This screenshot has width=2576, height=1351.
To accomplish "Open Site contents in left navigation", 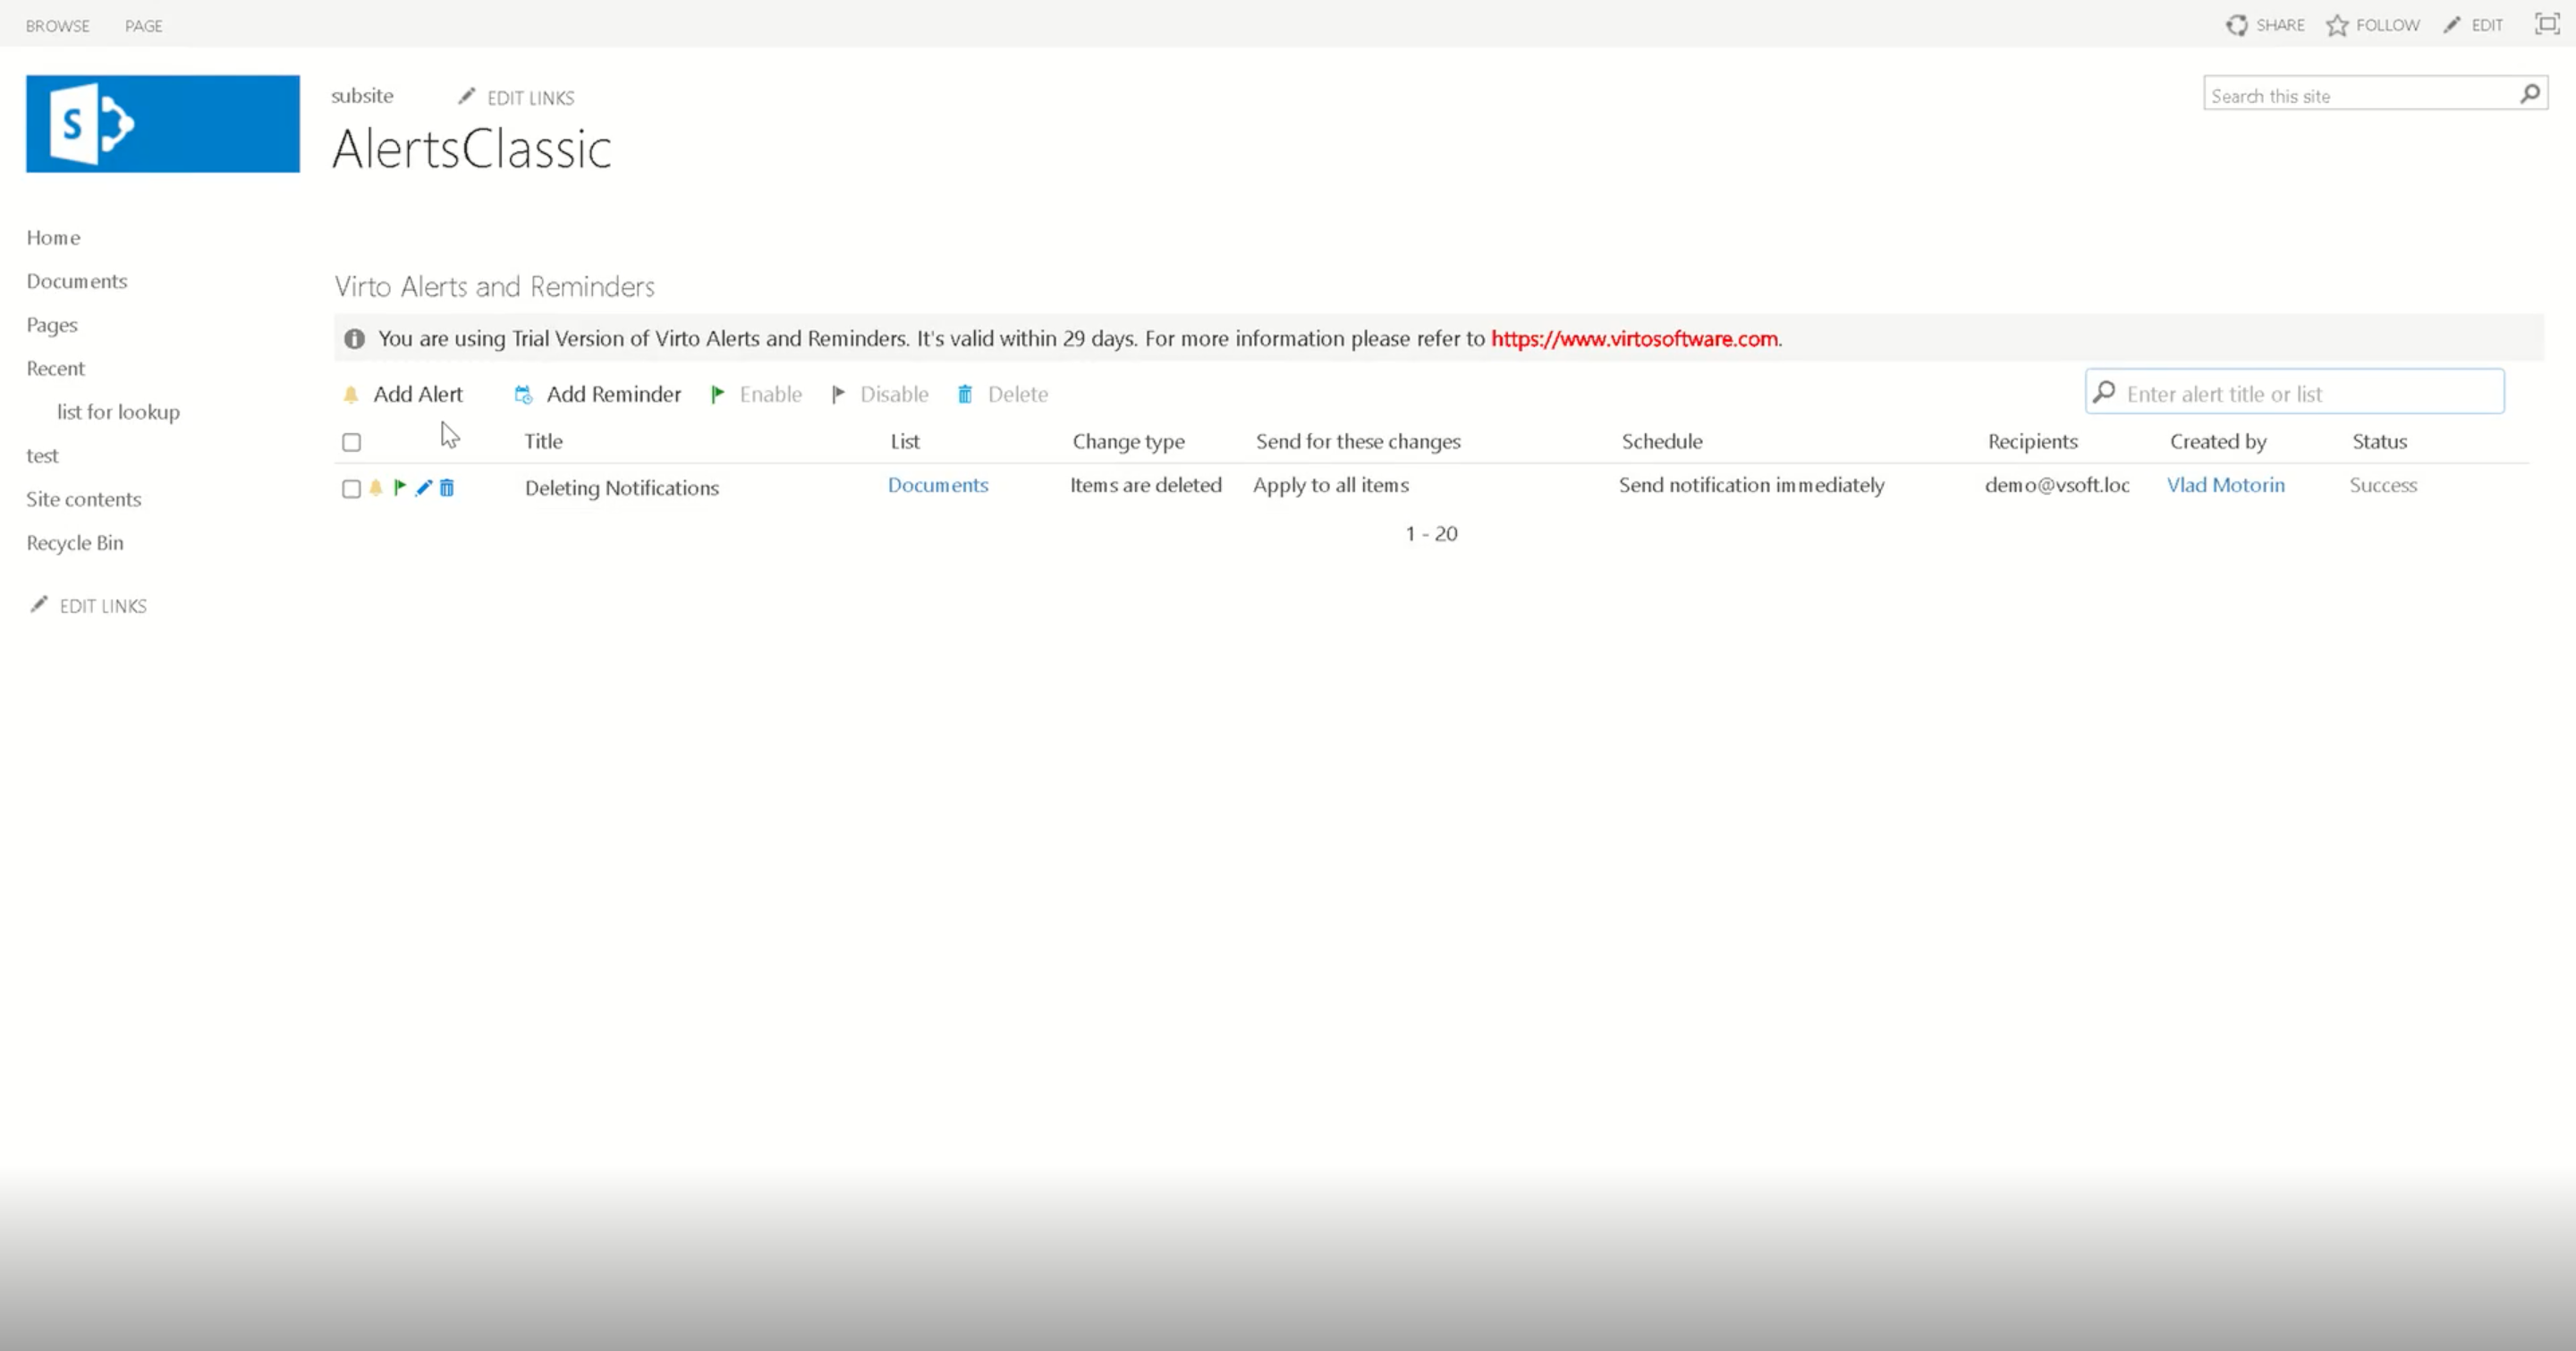I will click(x=83, y=499).
